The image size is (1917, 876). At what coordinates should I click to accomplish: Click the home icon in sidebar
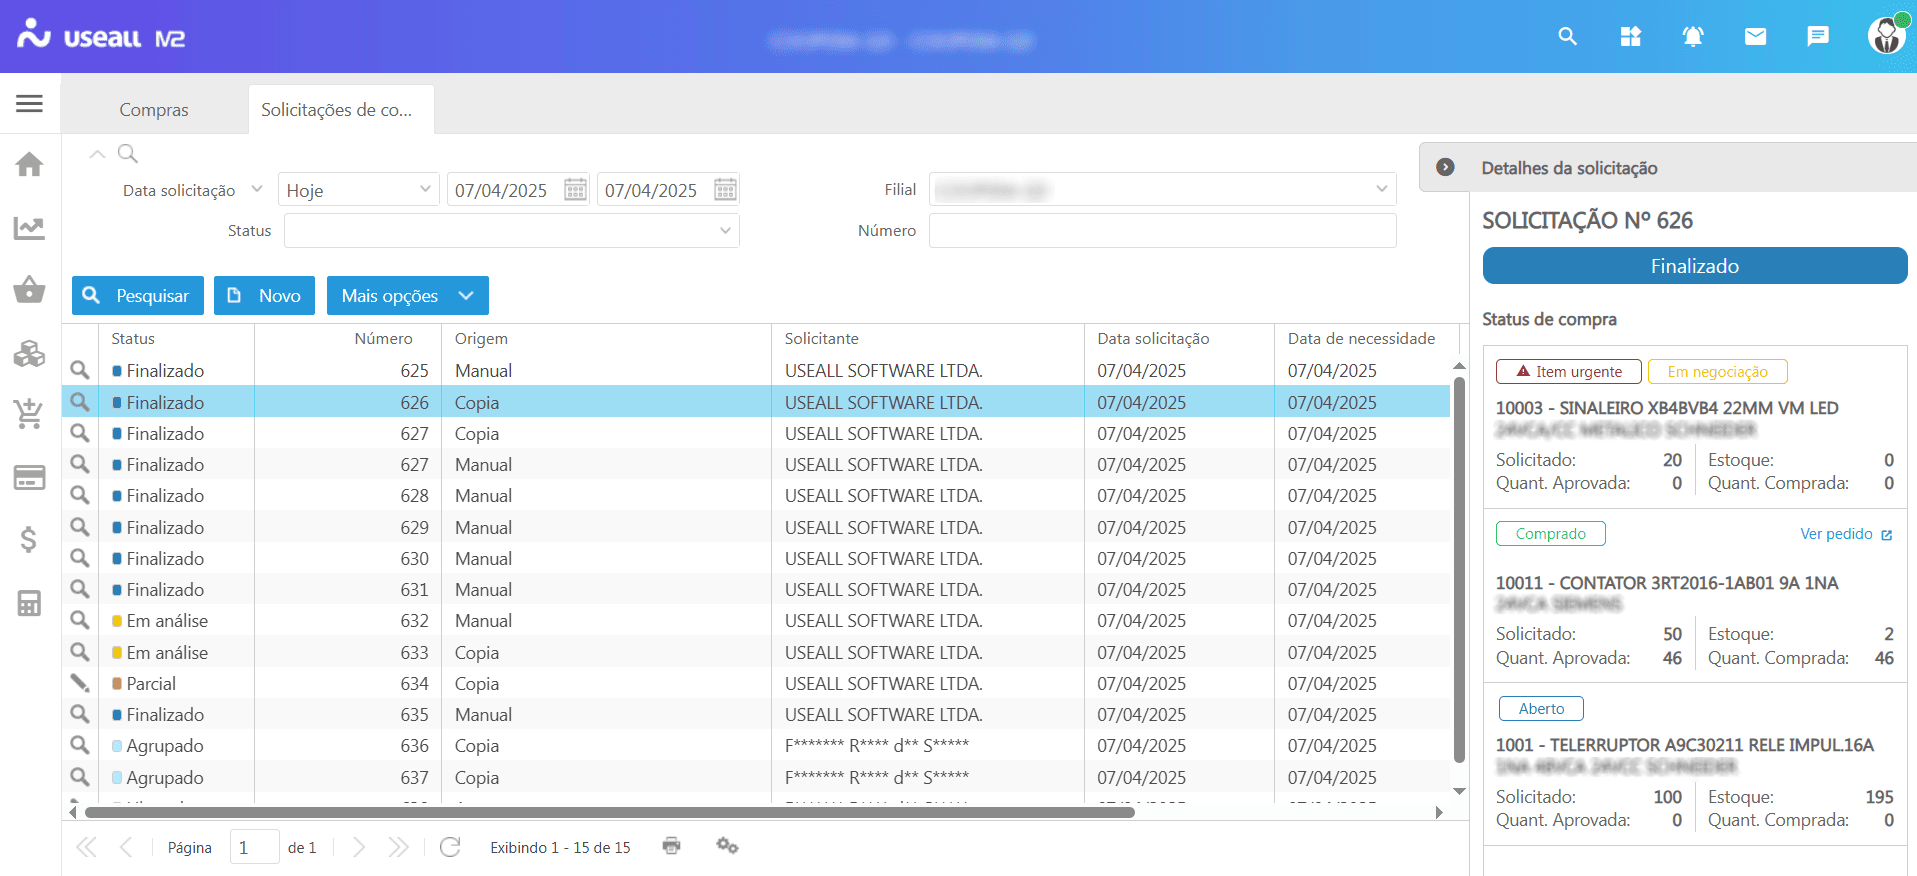29,164
